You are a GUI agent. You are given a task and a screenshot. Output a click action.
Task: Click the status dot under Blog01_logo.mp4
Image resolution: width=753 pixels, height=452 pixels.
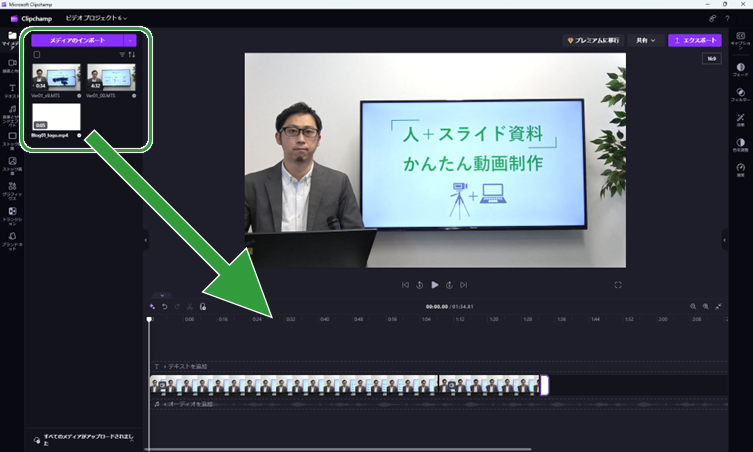(79, 135)
